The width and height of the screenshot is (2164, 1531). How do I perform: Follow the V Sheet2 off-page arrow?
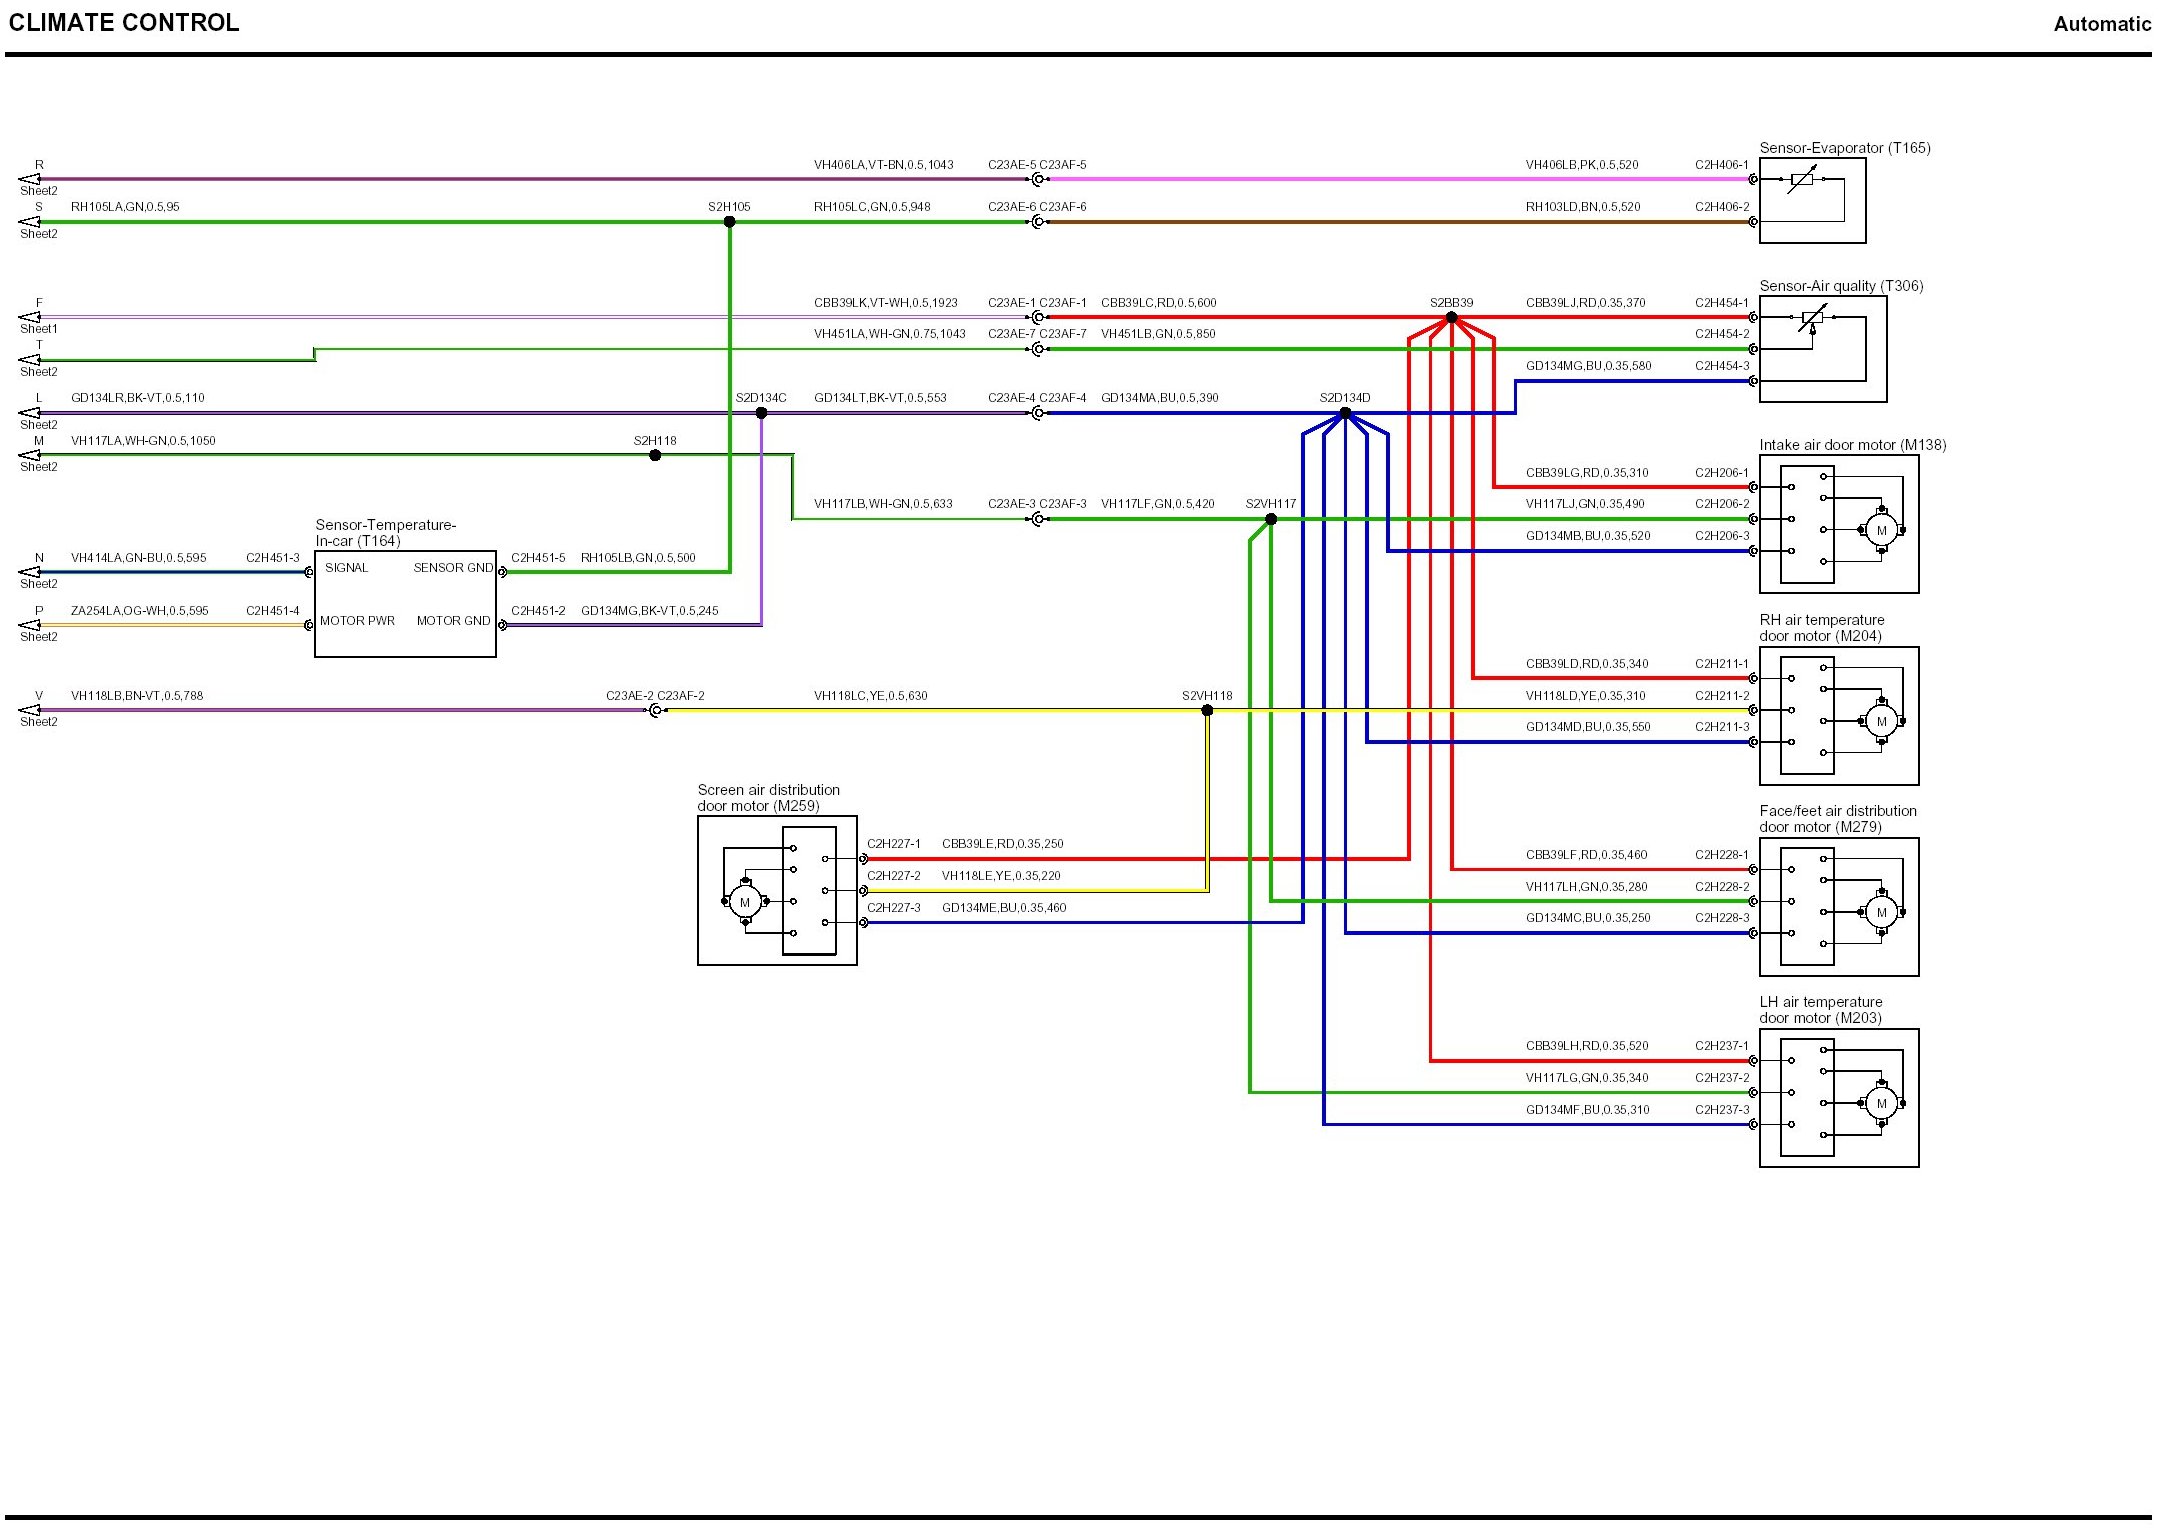tap(30, 710)
